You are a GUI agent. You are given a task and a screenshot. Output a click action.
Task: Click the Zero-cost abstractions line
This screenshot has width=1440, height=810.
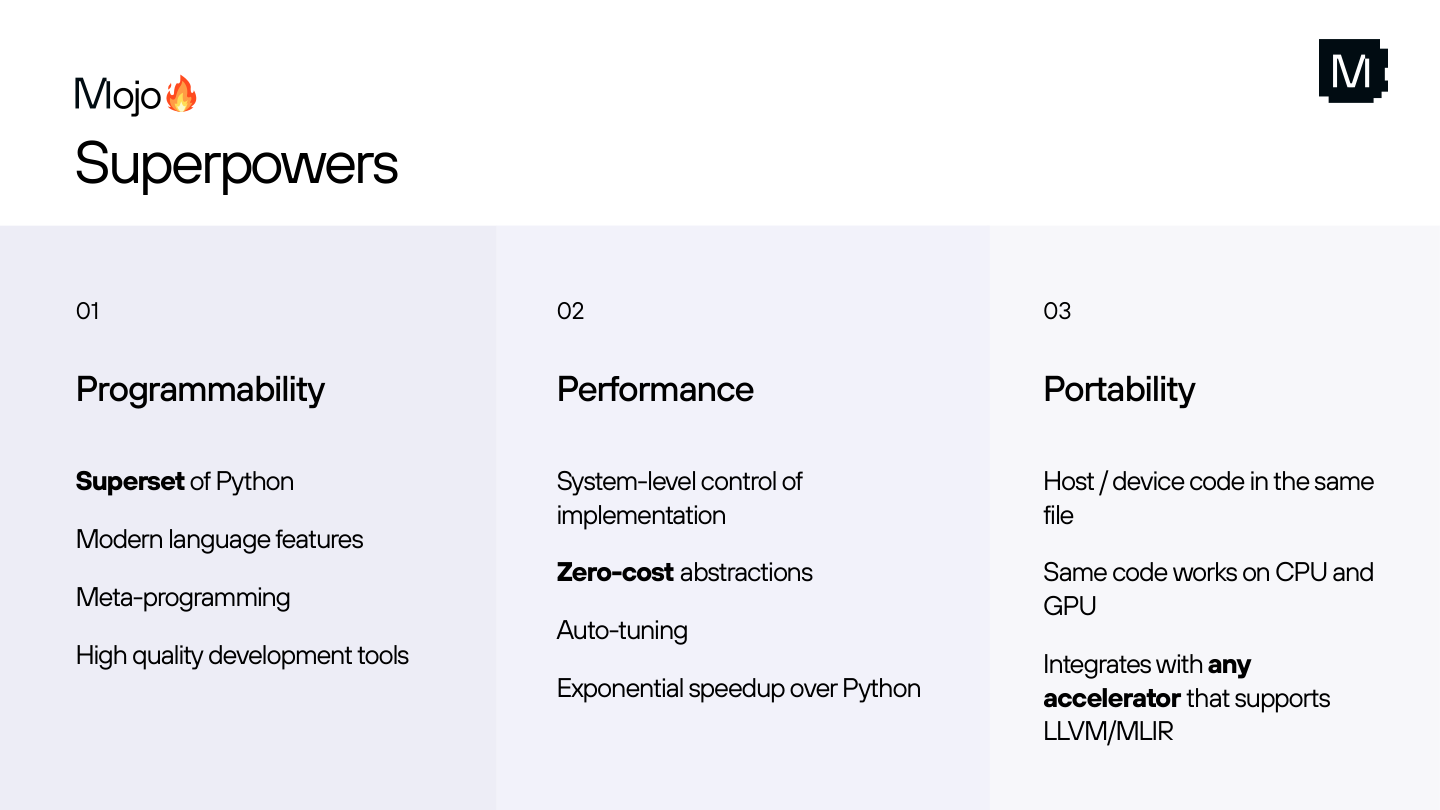point(685,572)
